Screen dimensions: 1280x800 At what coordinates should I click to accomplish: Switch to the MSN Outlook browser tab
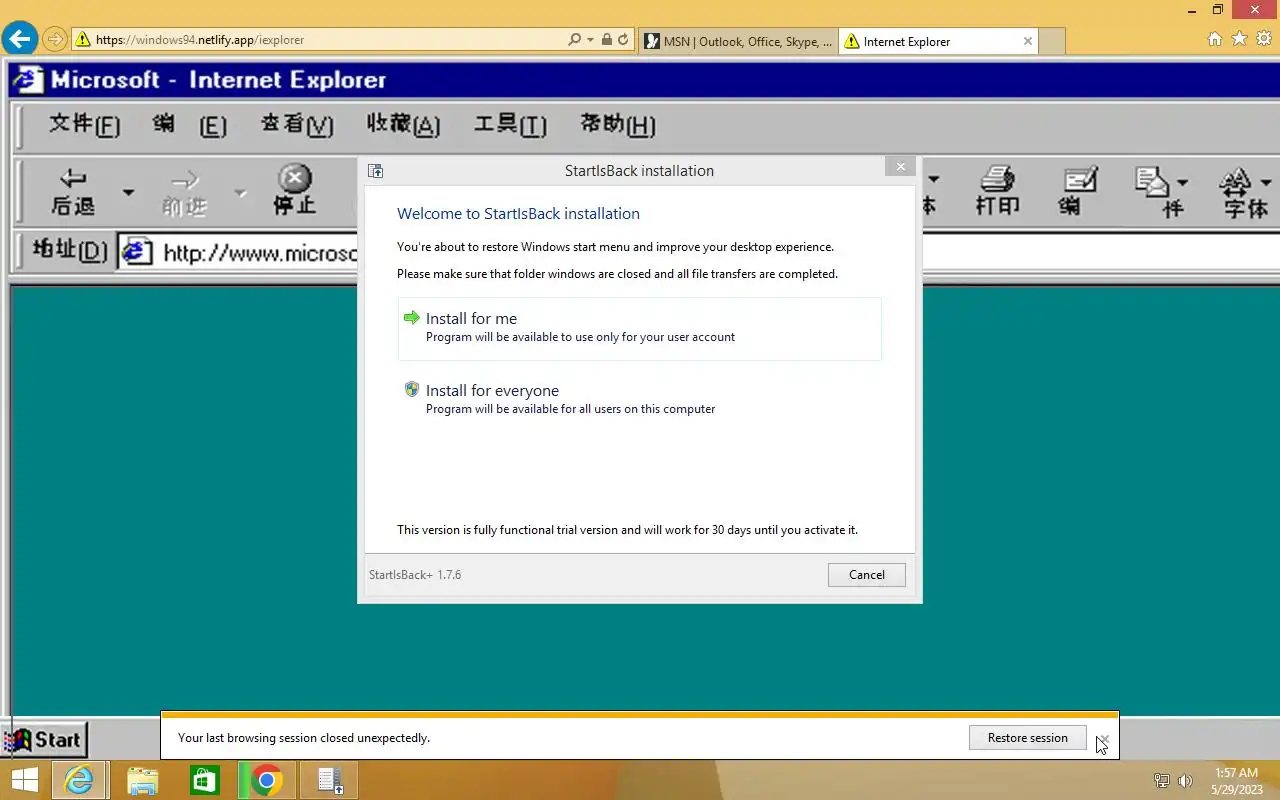pyautogui.click(x=738, y=41)
